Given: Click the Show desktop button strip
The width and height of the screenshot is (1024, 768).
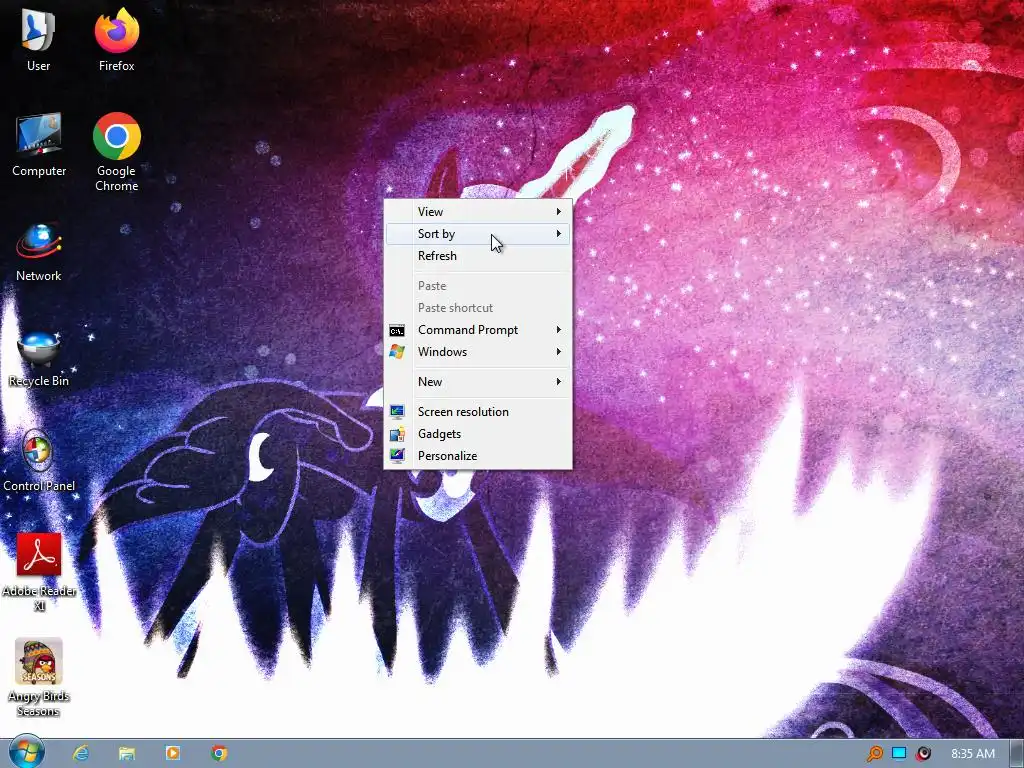Looking at the screenshot, I should click(x=1016, y=754).
